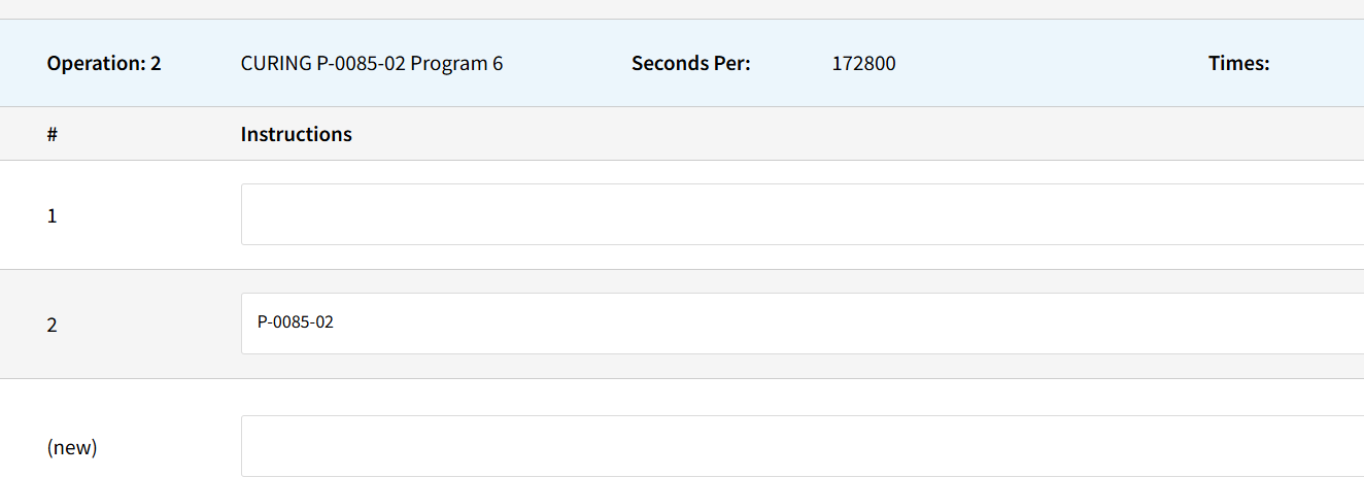
Task: Place cursor on P-0085-02 text in row 2
Action: (295, 323)
